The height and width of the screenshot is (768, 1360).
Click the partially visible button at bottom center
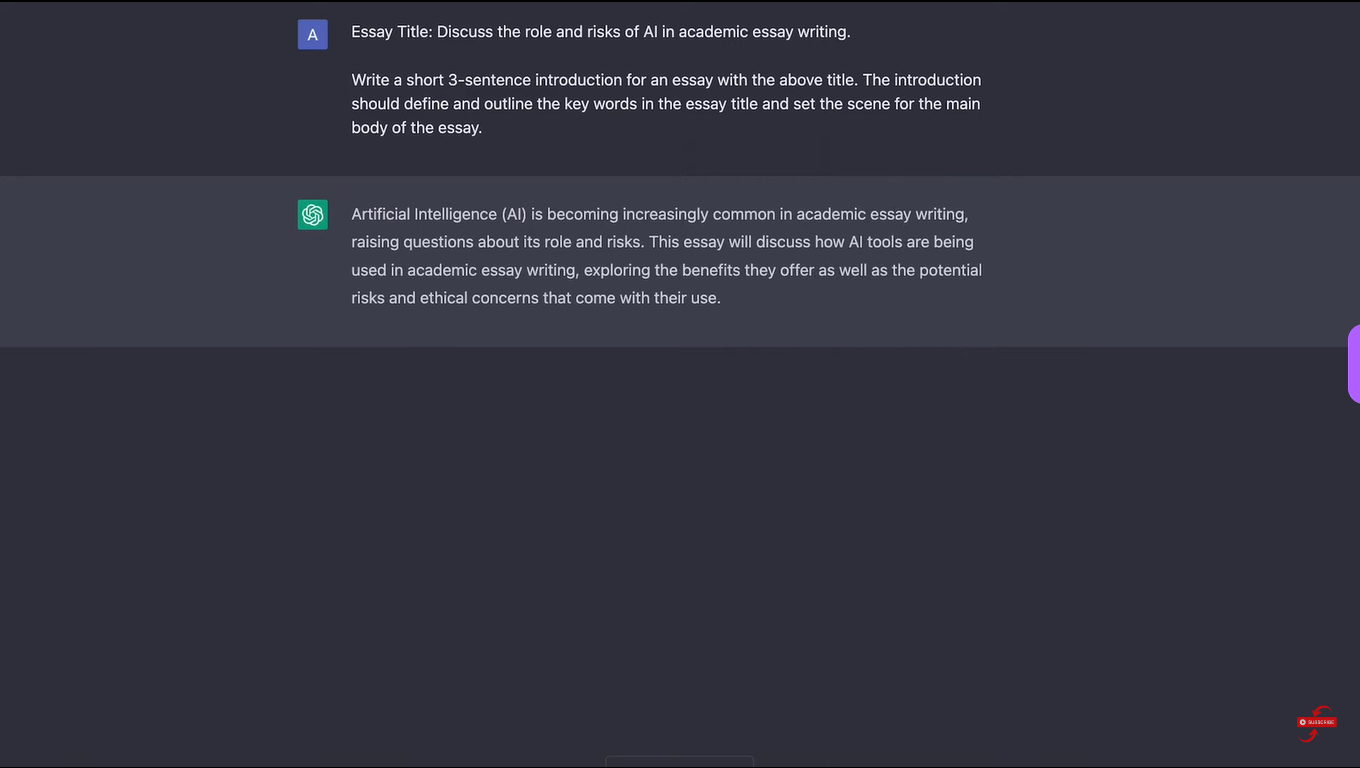679,762
